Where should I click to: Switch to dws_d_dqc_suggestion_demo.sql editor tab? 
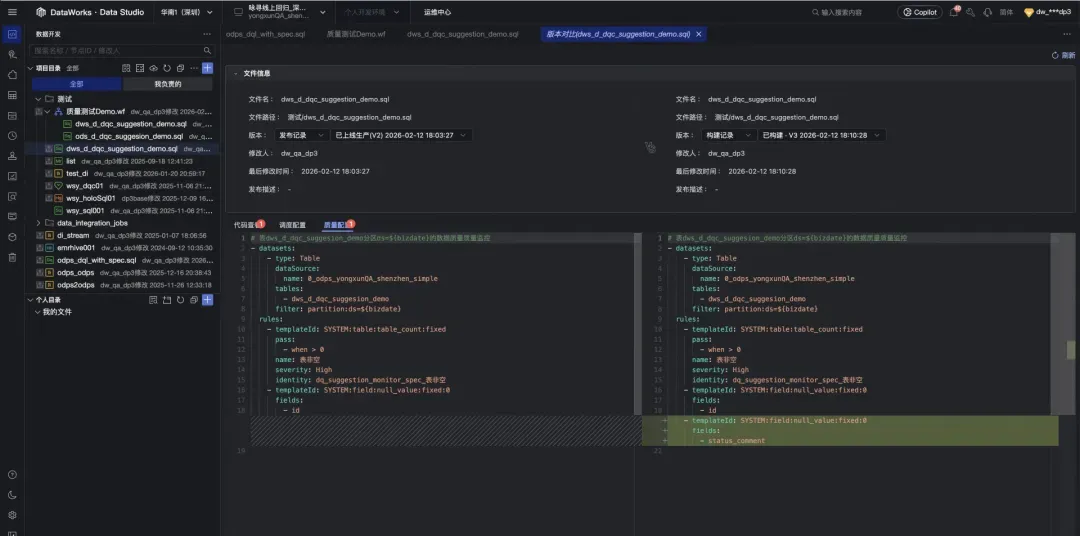pos(462,34)
